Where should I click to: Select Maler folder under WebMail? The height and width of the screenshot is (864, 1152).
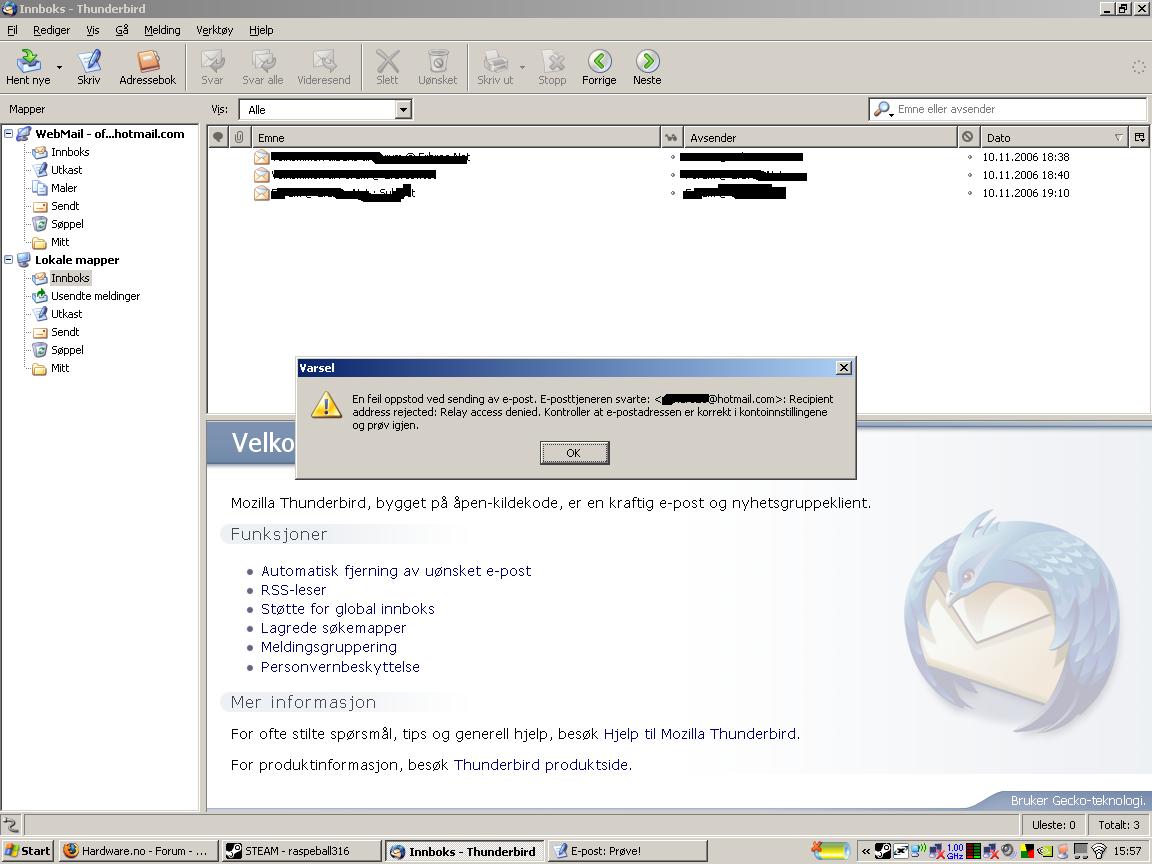[x=64, y=188]
